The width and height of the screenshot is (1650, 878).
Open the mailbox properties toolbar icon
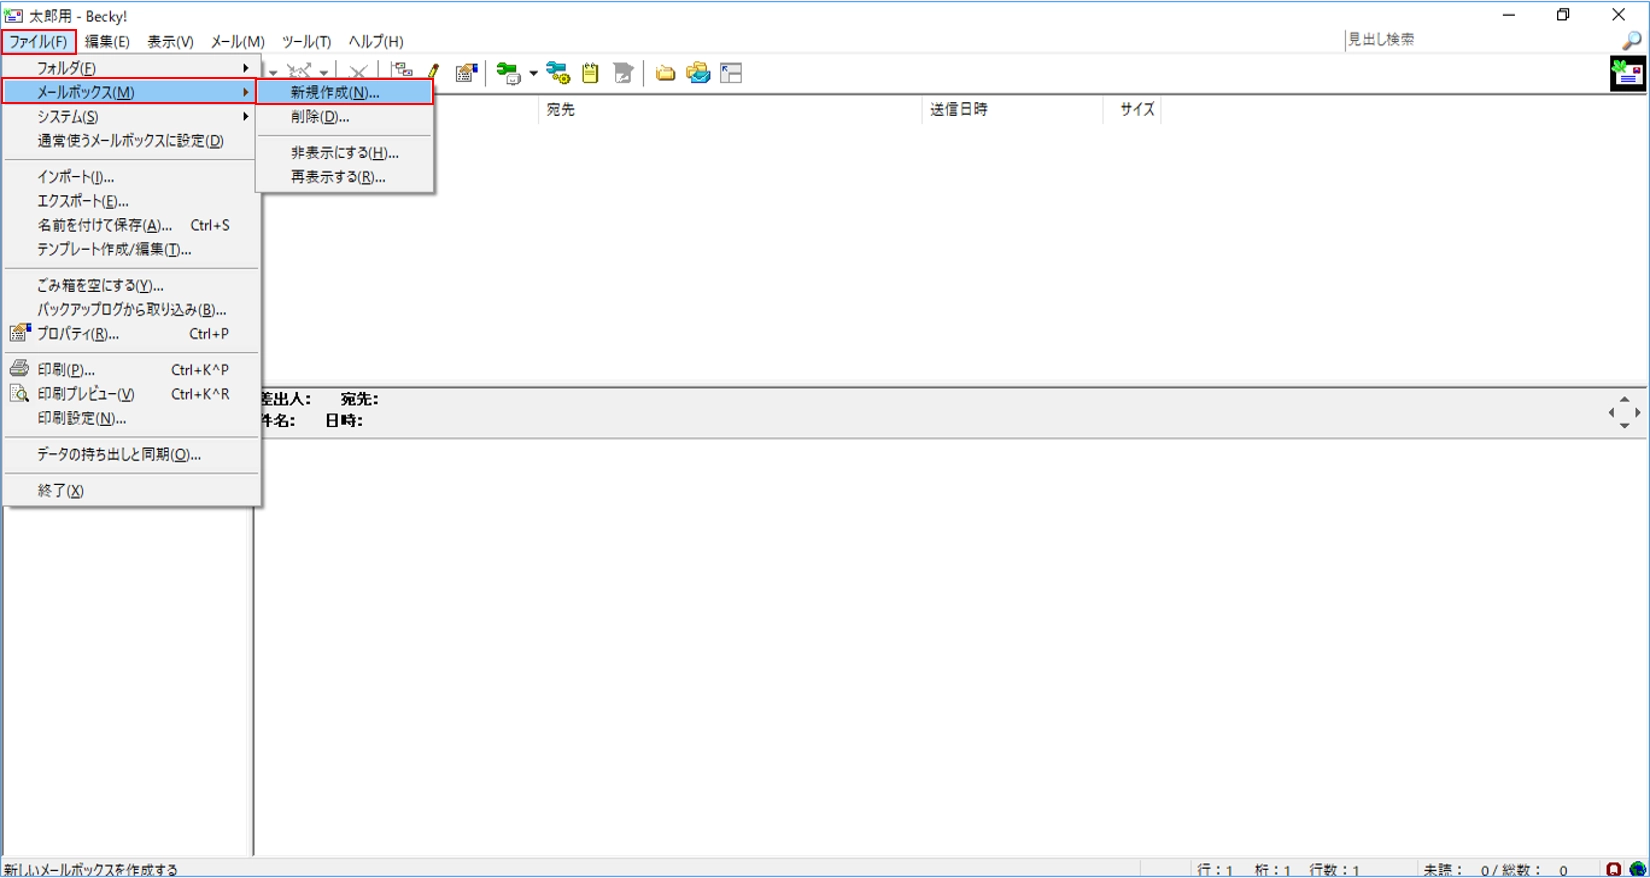click(466, 72)
